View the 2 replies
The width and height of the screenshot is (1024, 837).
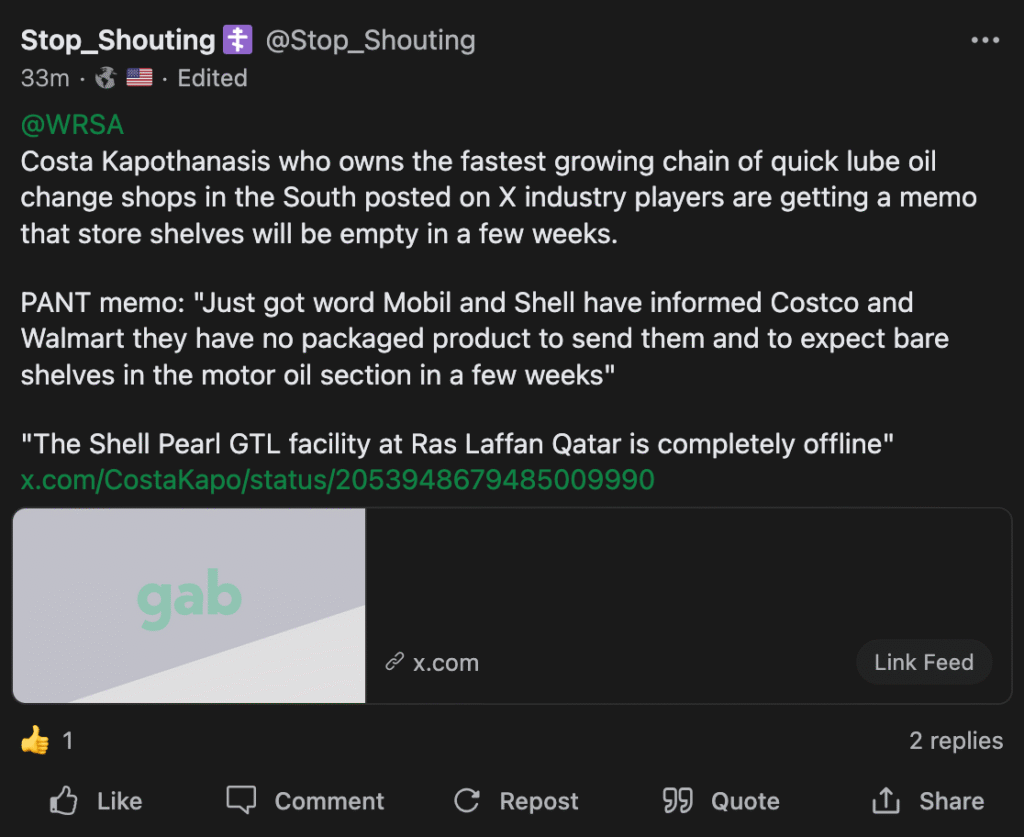click(955, 740)
